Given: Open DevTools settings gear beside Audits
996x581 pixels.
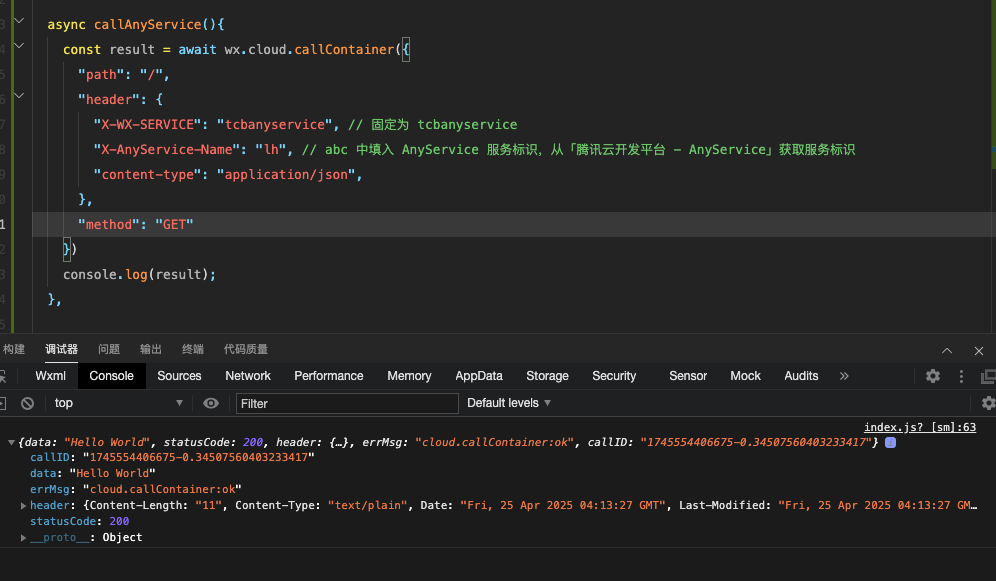Looking at the screenshot, I should [x=932, y=376].
